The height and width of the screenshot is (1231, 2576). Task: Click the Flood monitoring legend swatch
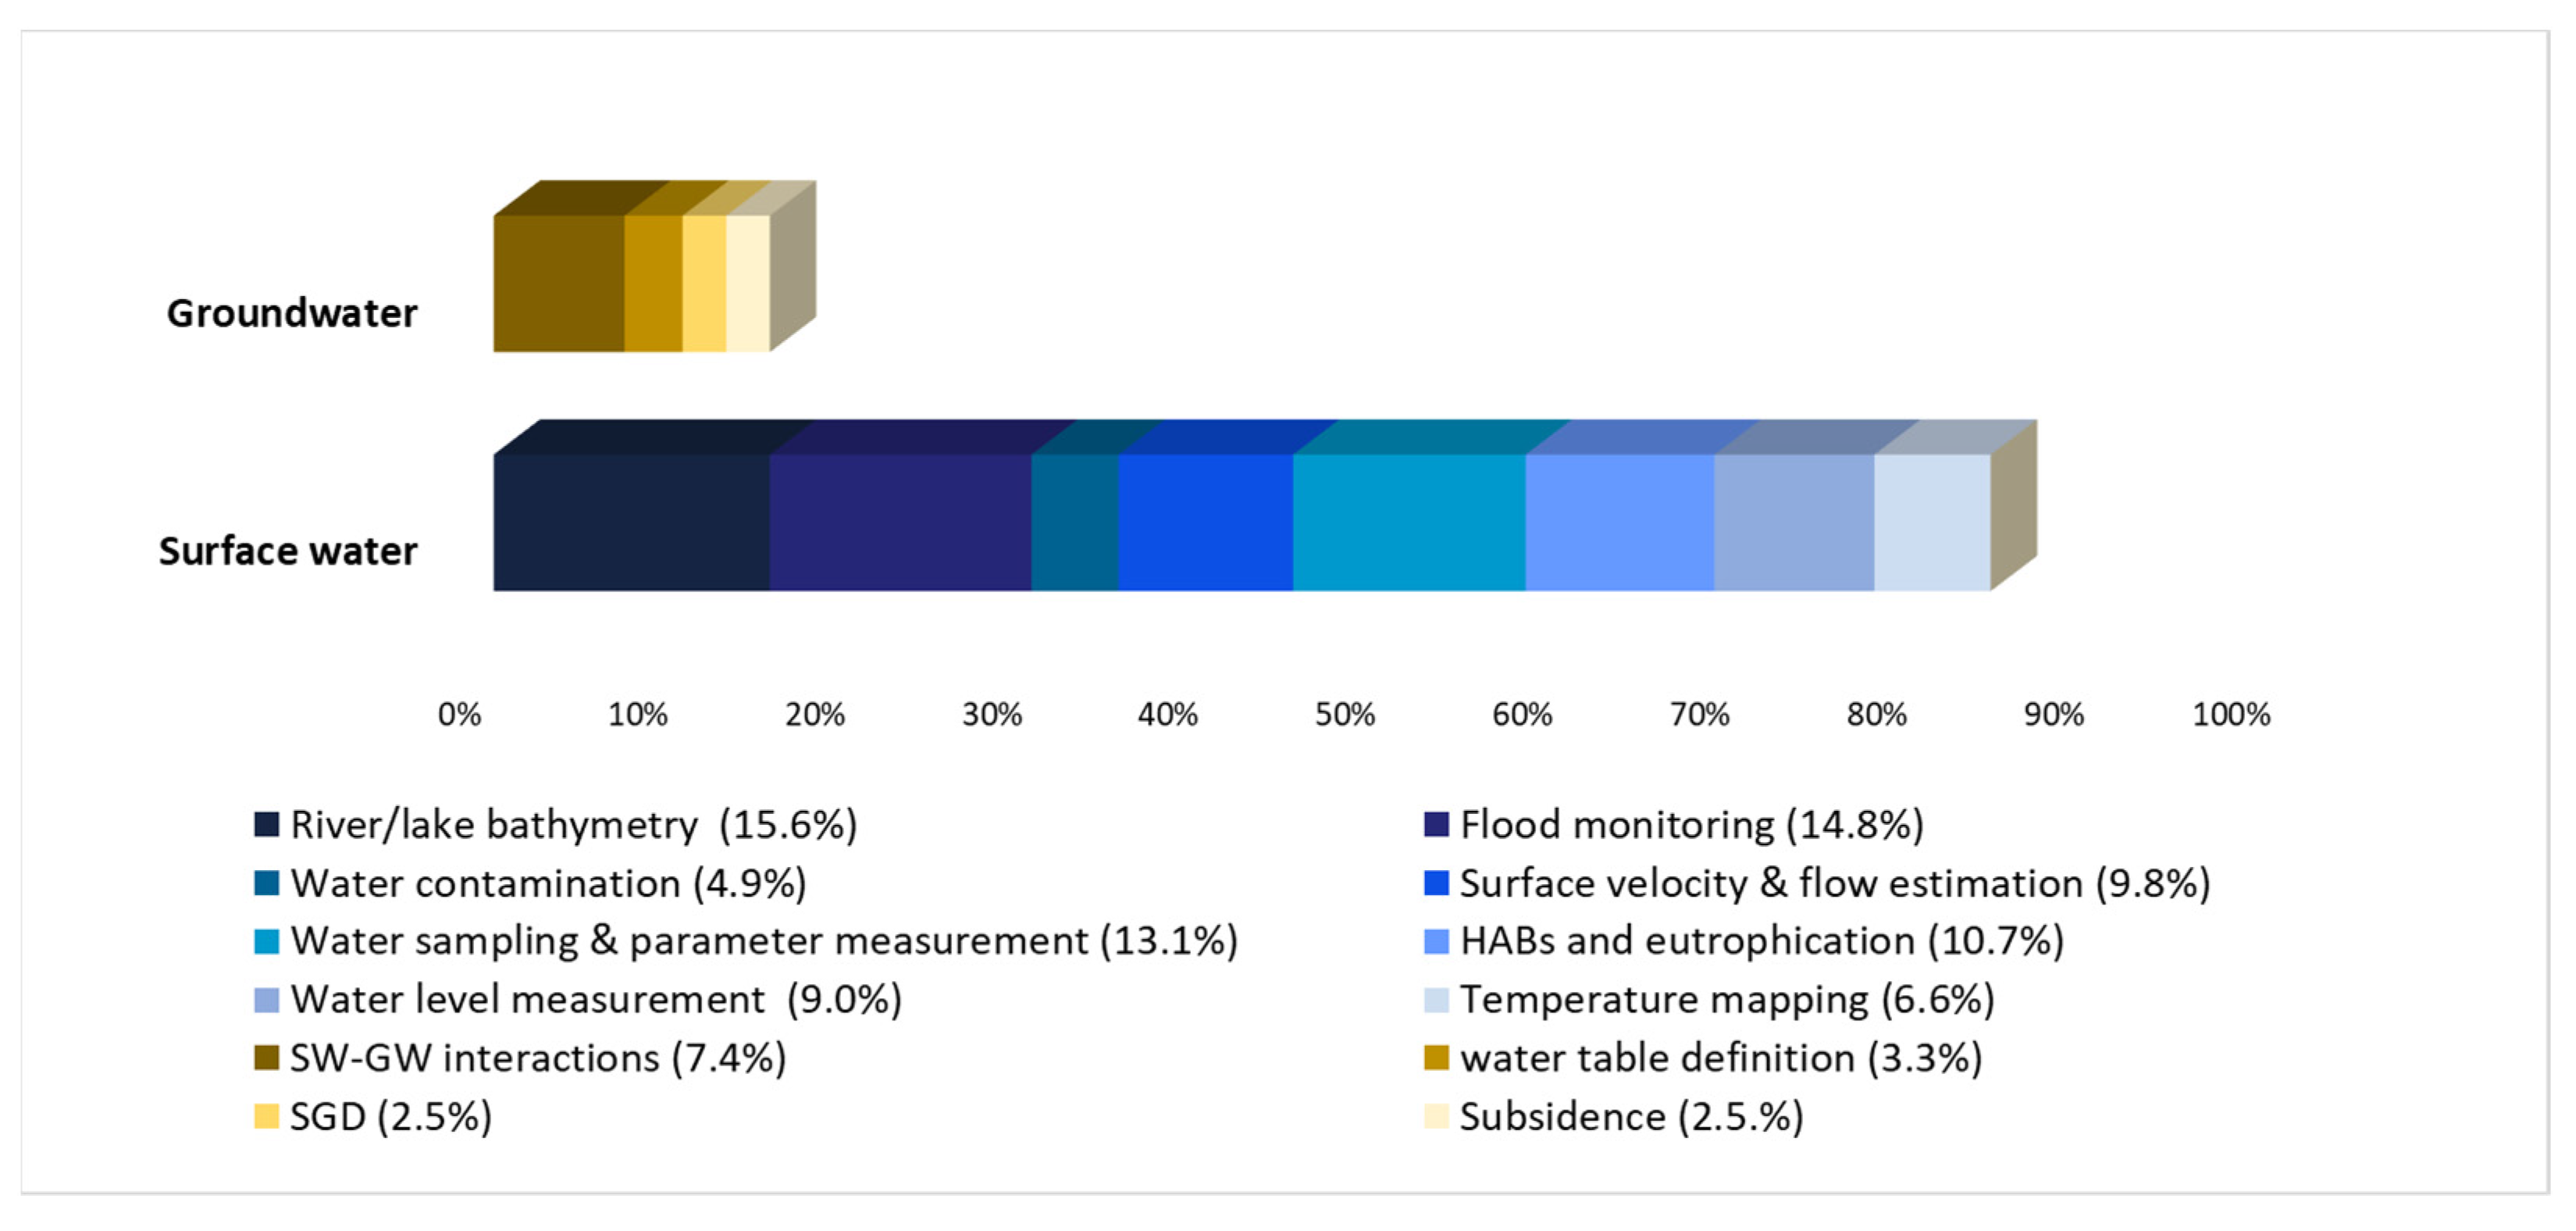tap(1436, 825)
